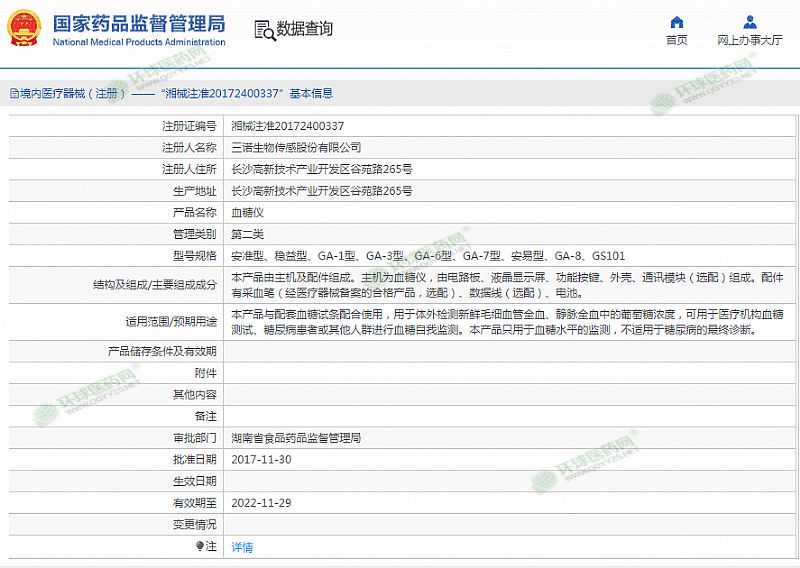Click the 数据查询 magnifier document icon
The height and width of the screenshot is (568, 800).
(x=262, y=28)
